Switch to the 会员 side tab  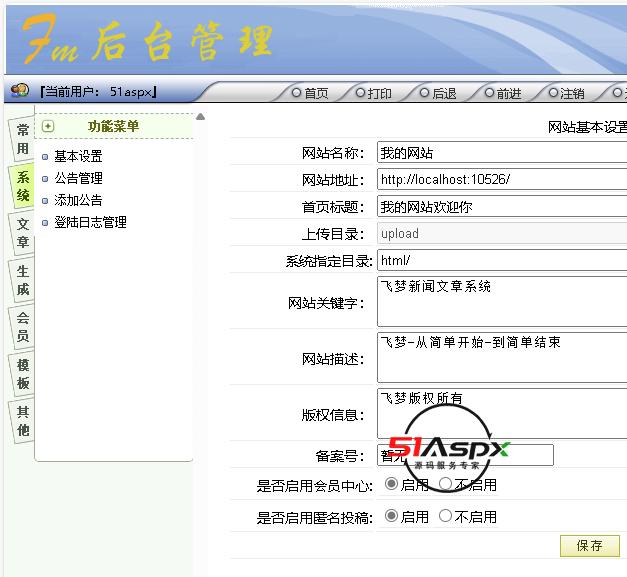click(x=23, y=327)
